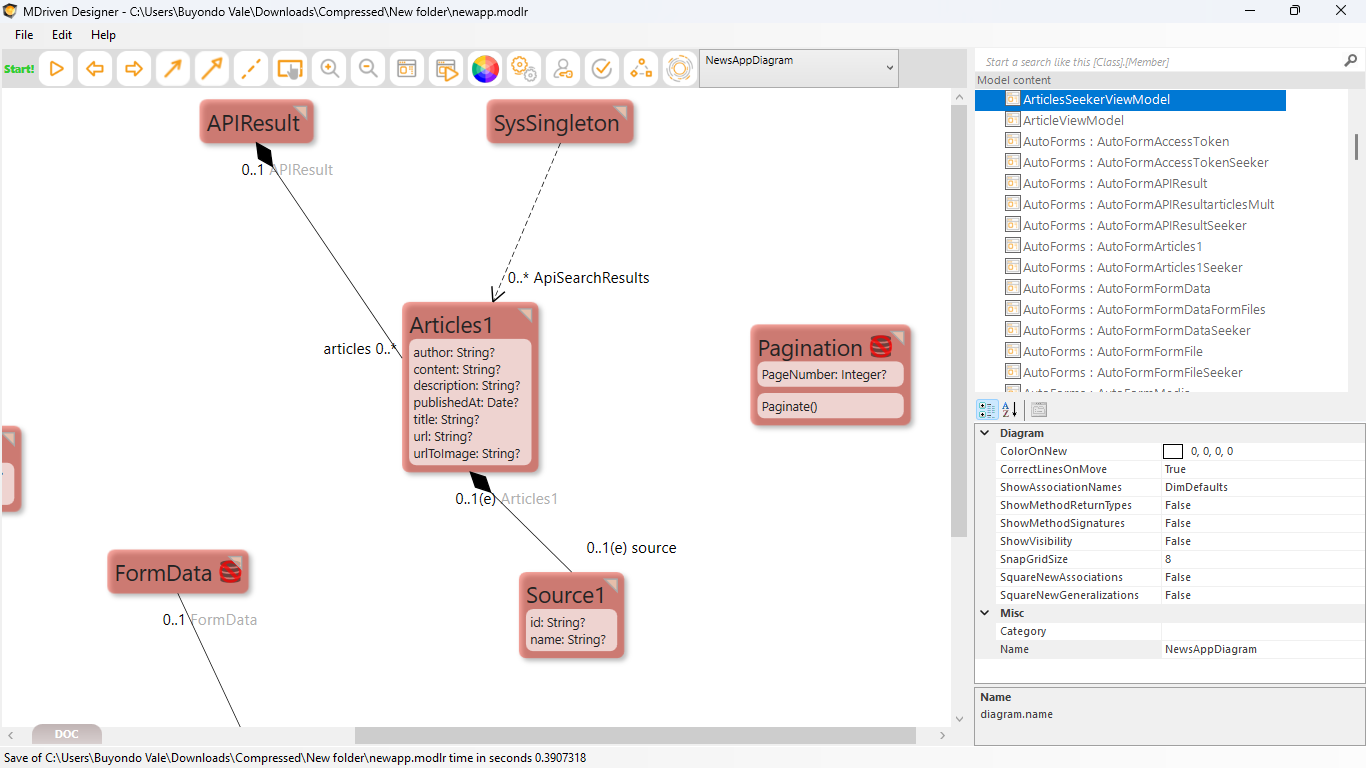1366x768 pixels.
Task: Toggle categorized view in property grid
Action: point(987,409)
